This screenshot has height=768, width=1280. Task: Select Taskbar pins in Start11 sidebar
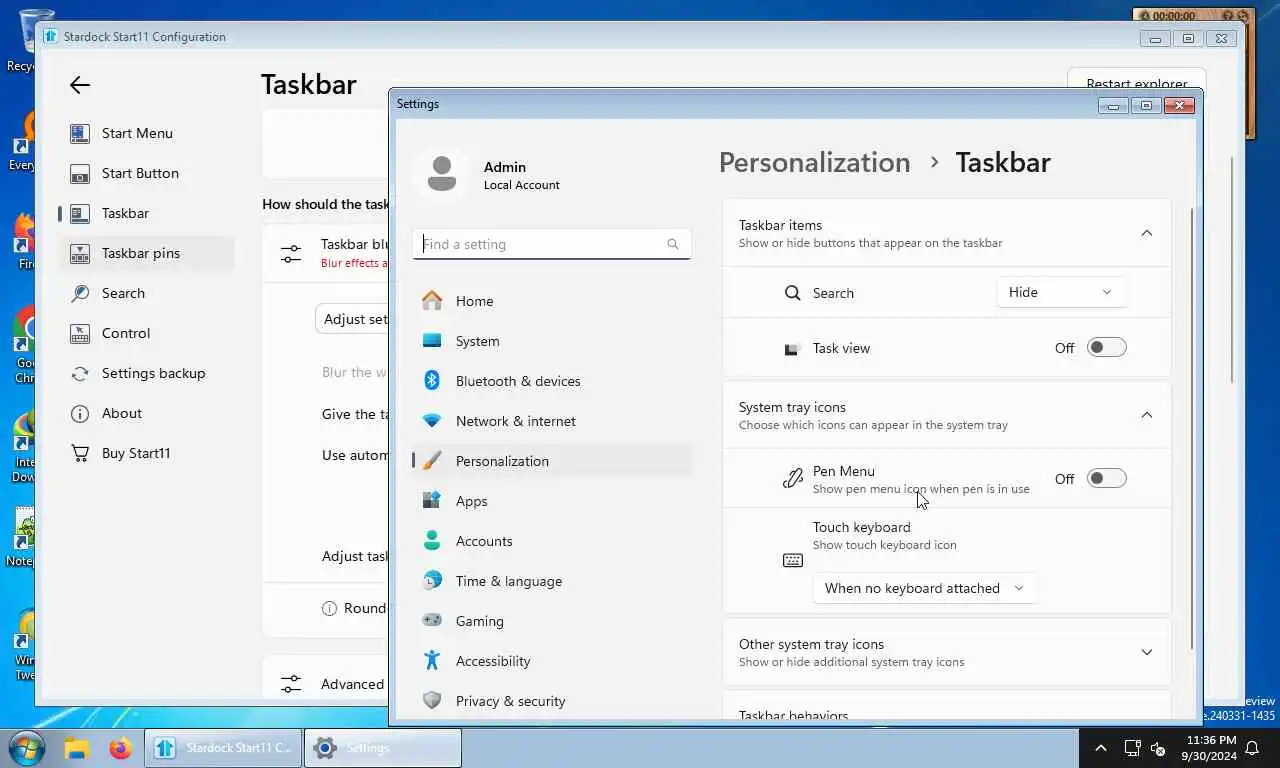(147, 253)
